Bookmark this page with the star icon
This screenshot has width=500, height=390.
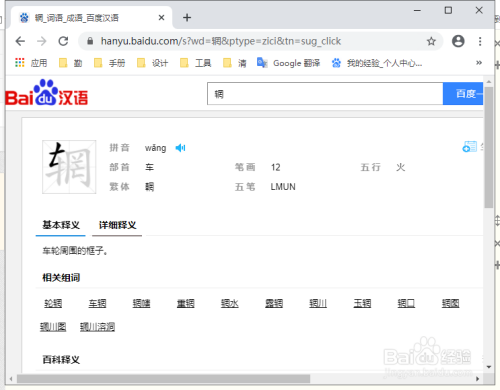coord(431,41)
